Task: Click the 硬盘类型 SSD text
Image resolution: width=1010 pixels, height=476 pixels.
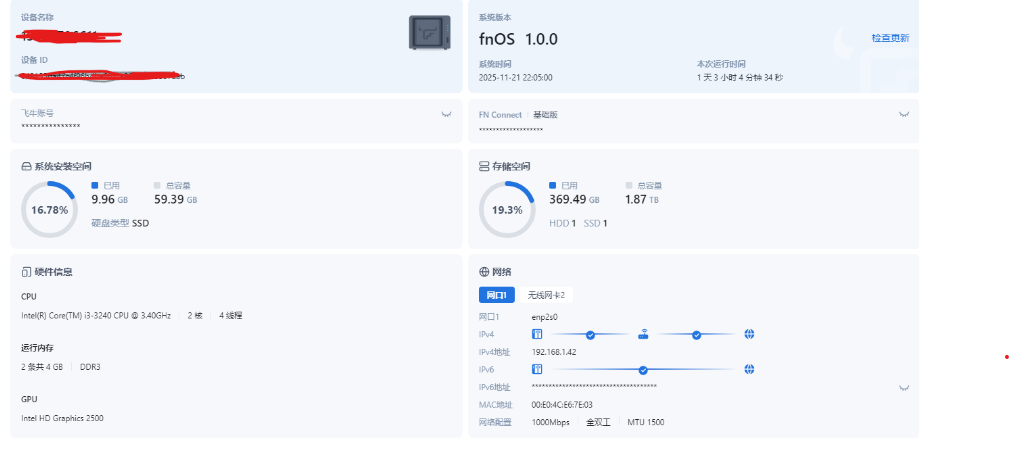Action: point(120,223)
